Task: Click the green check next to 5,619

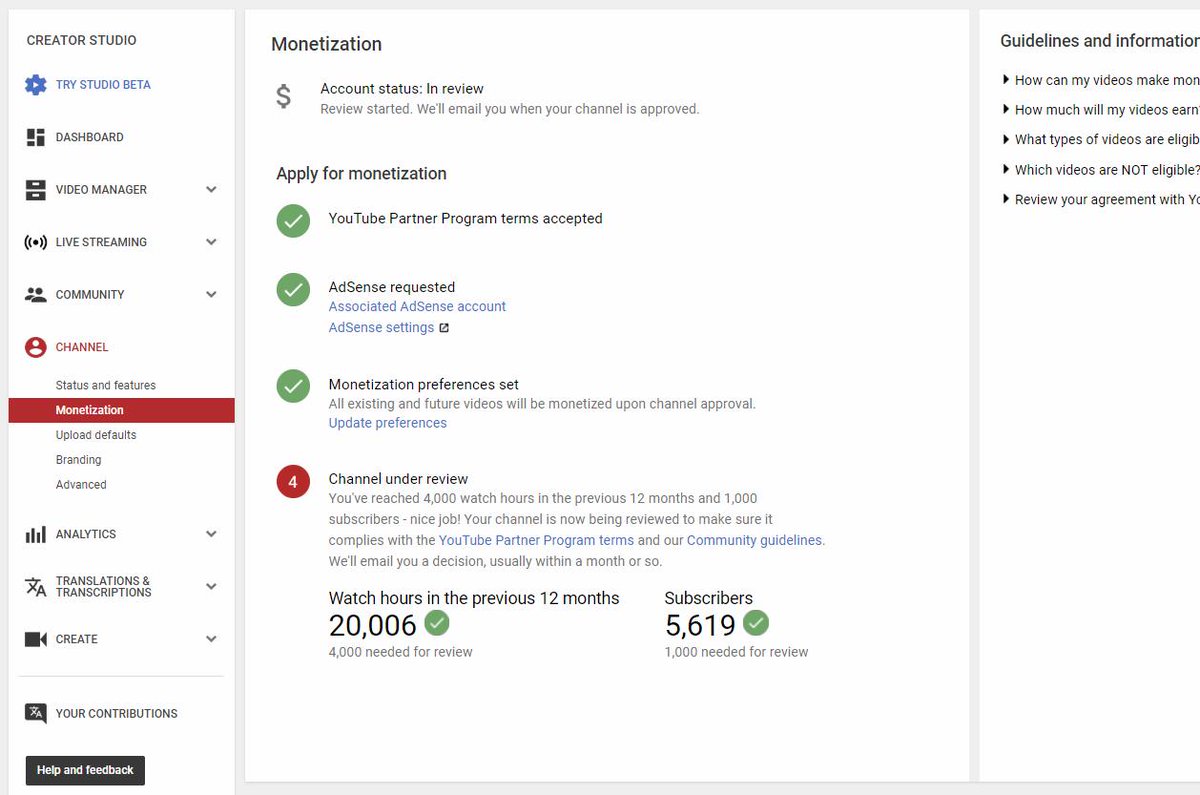Action: tap(756, 624)
